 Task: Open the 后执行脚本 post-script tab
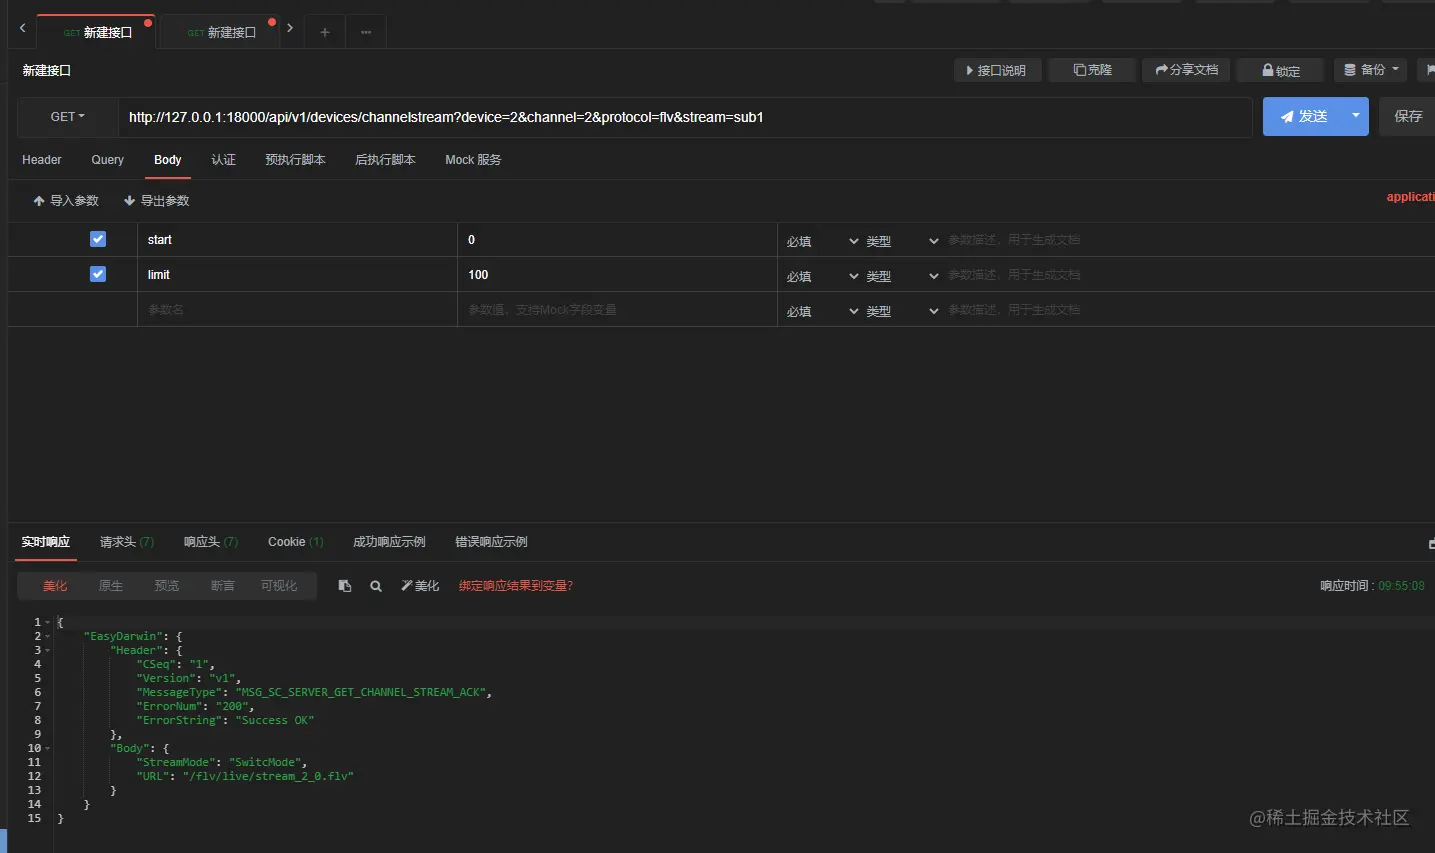[x=386, y=160]
